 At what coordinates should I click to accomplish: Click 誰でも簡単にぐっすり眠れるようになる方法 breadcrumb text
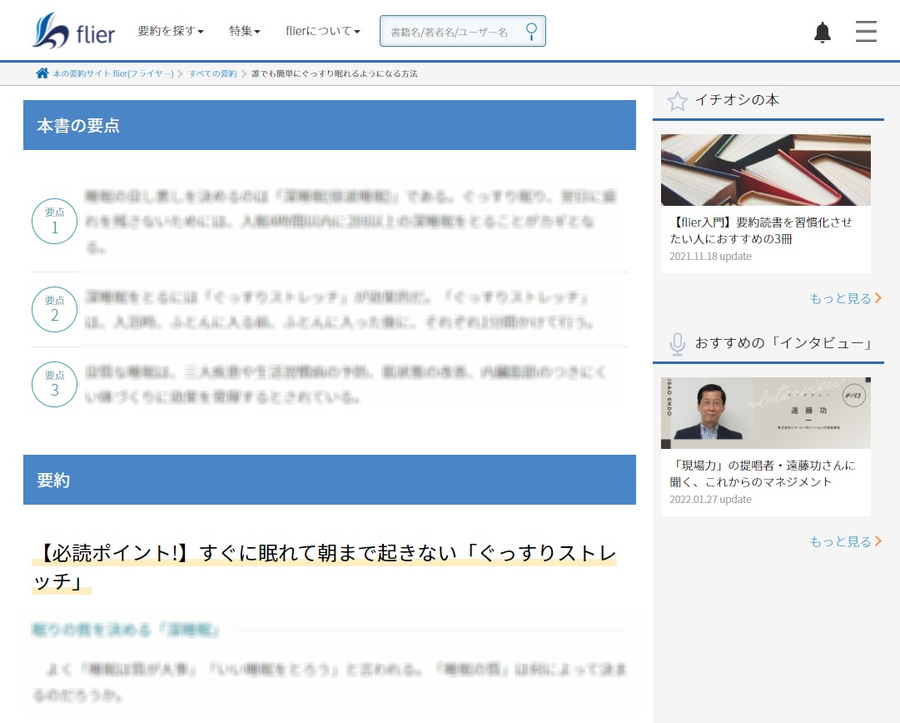(x=335, y=73)
